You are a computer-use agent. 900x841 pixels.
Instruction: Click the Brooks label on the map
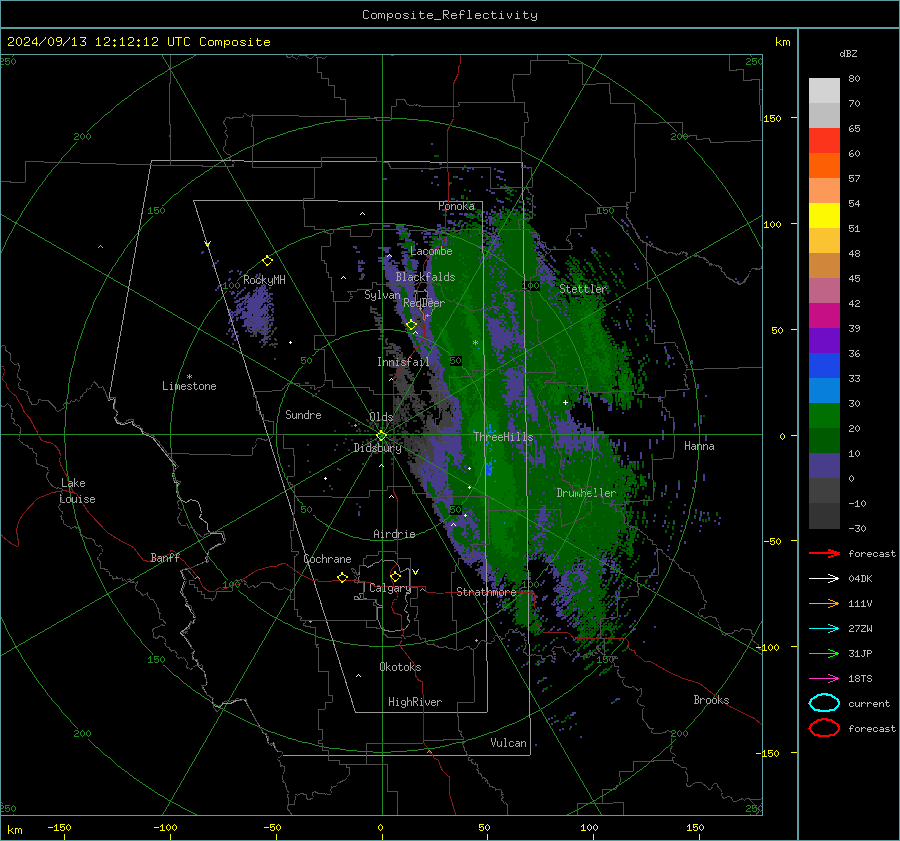(711, 700)
